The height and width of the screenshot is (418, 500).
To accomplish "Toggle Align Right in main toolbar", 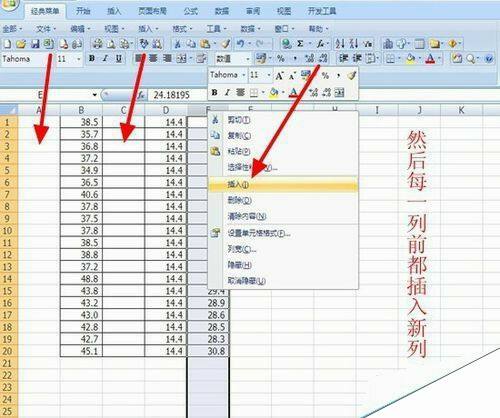I will point(167,59).
